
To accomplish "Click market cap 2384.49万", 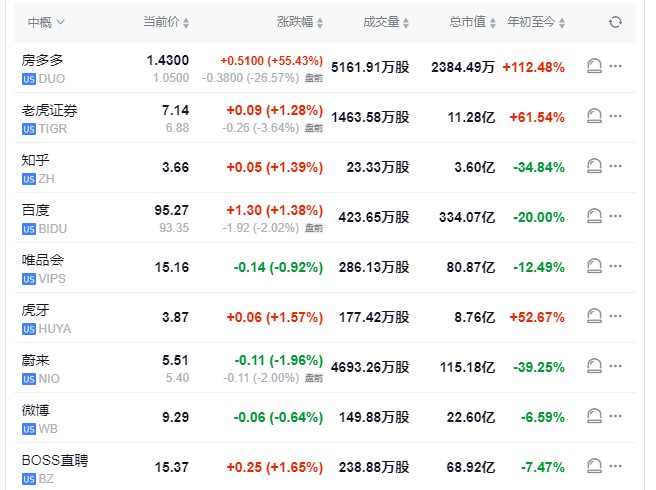I will click(x=463, y=67).
